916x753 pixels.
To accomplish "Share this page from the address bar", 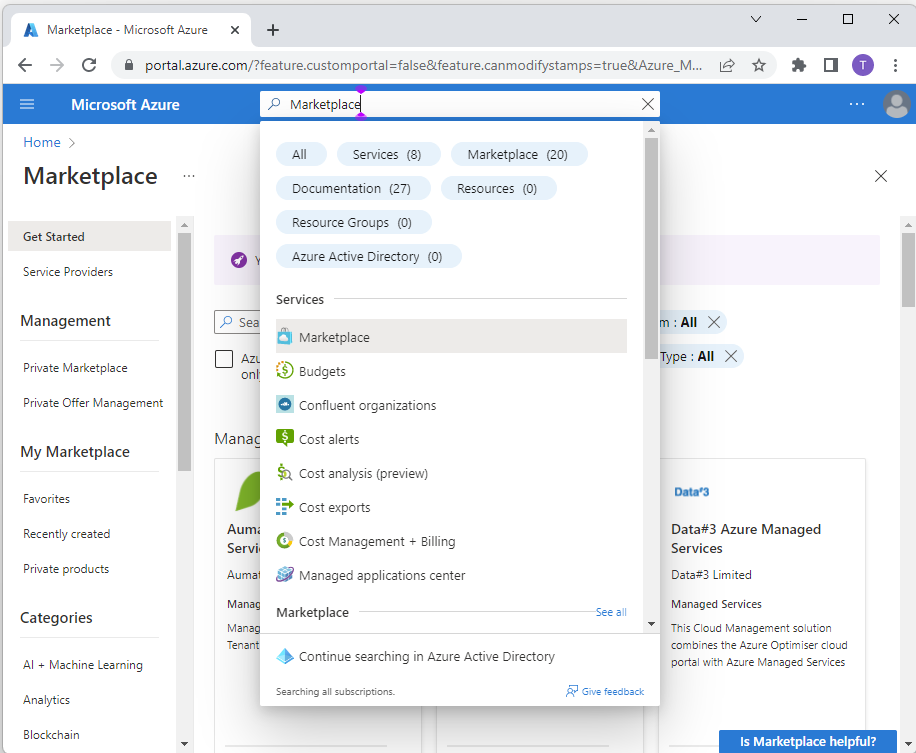I will coord(727,65).
